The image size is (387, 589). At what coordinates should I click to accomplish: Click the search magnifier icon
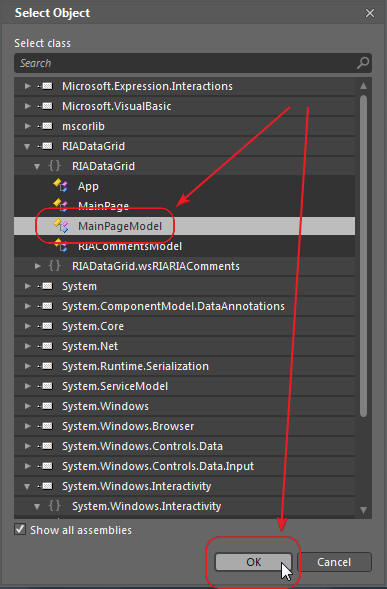363,63
